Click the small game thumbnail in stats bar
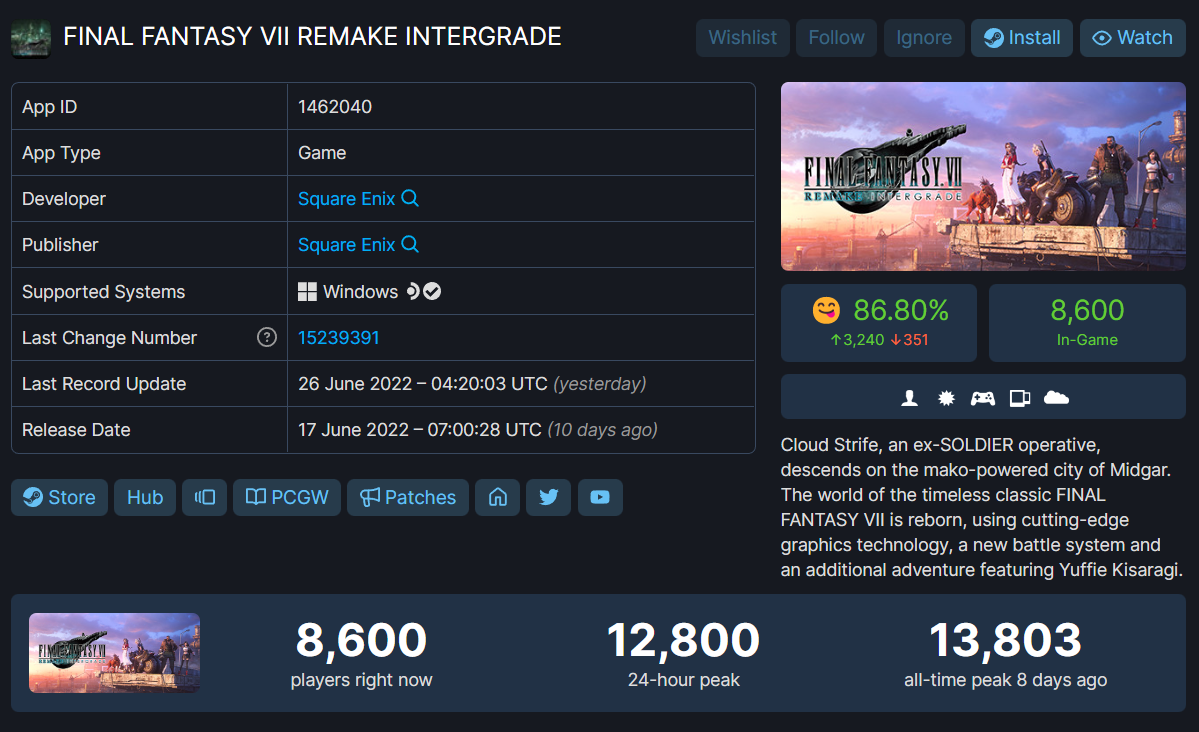1199x732 pixels. [115, 652]
